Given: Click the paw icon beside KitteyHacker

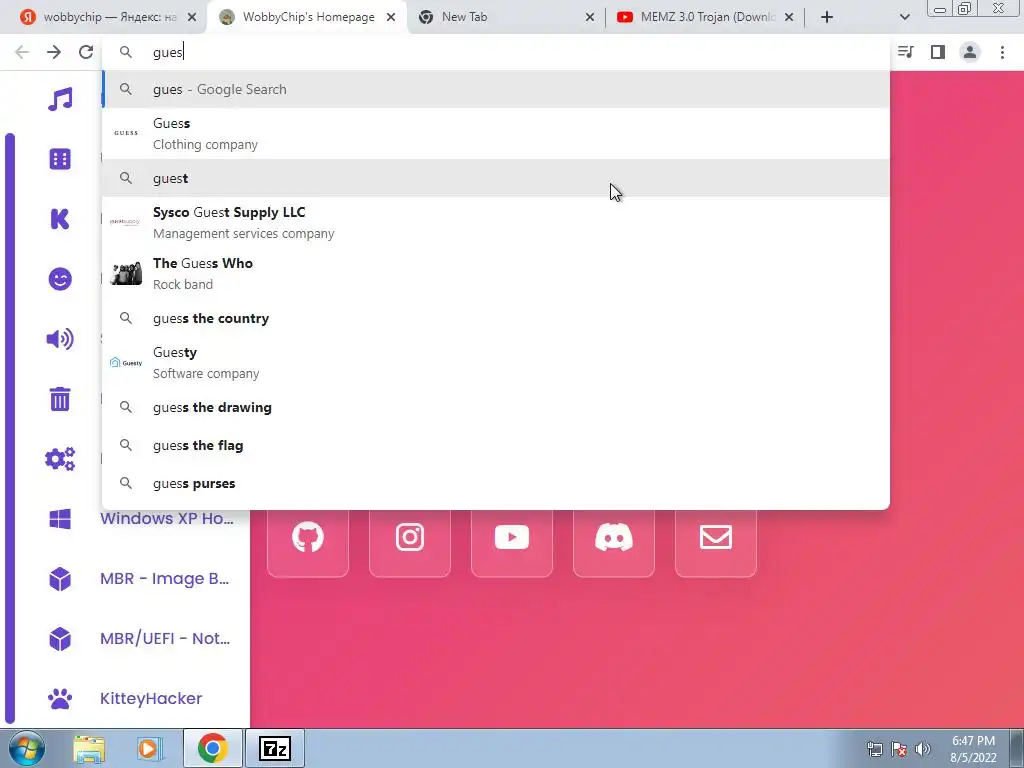Looking at the screenshot, I should pos(60,699).
